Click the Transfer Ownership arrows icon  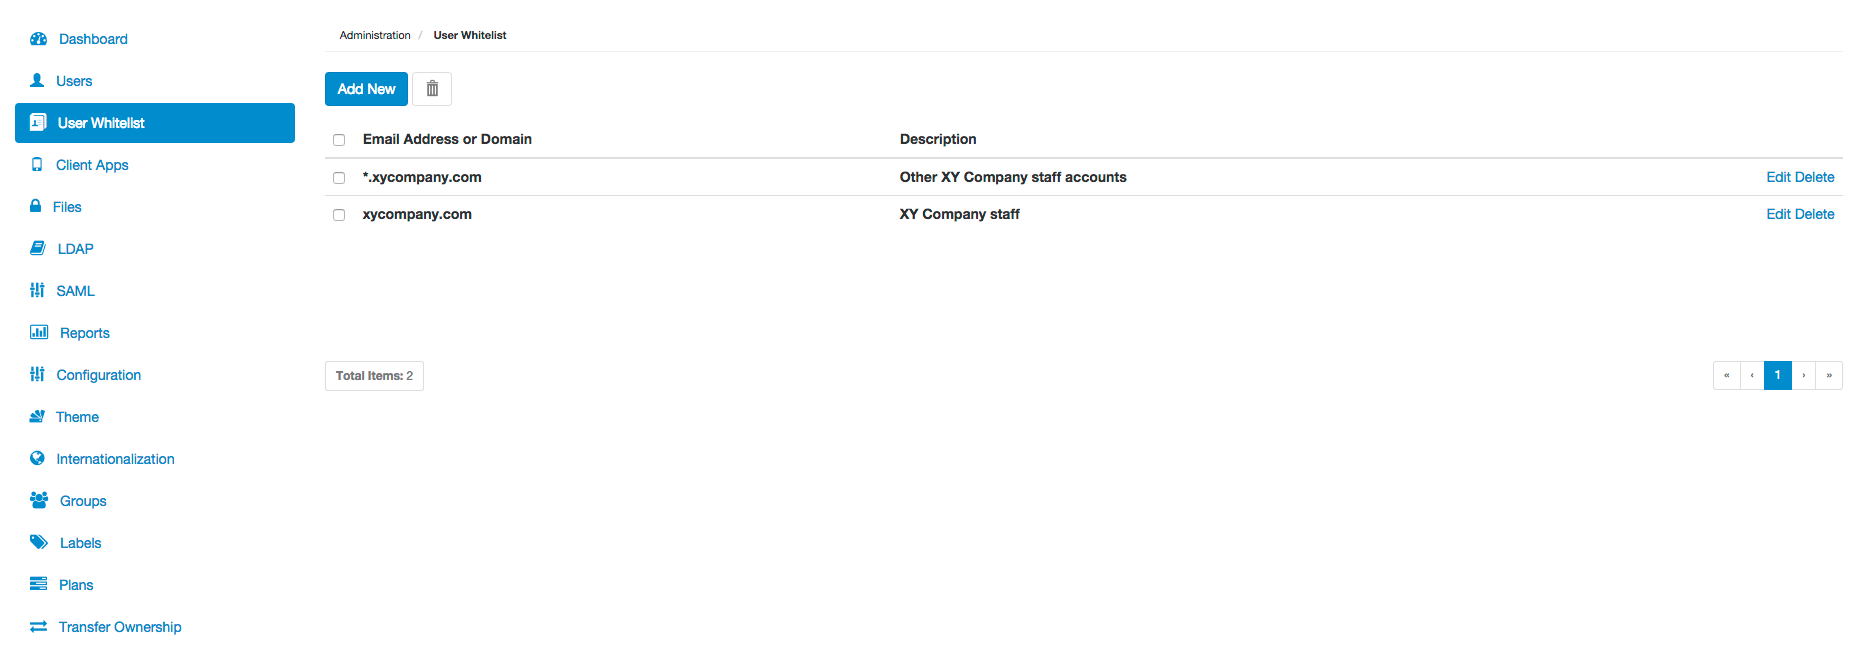click(x=39, y=626)
